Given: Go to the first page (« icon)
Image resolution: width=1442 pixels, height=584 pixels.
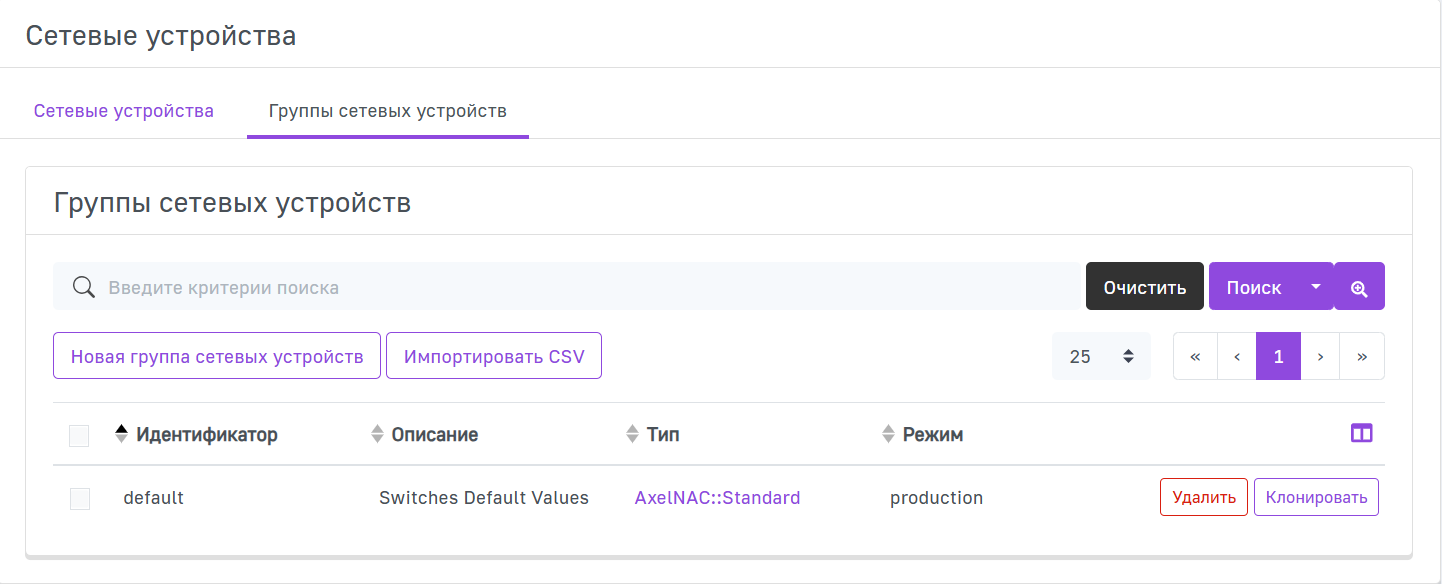Looking at the screenshot, I should pyautogui.click(x=1195, y=357).
